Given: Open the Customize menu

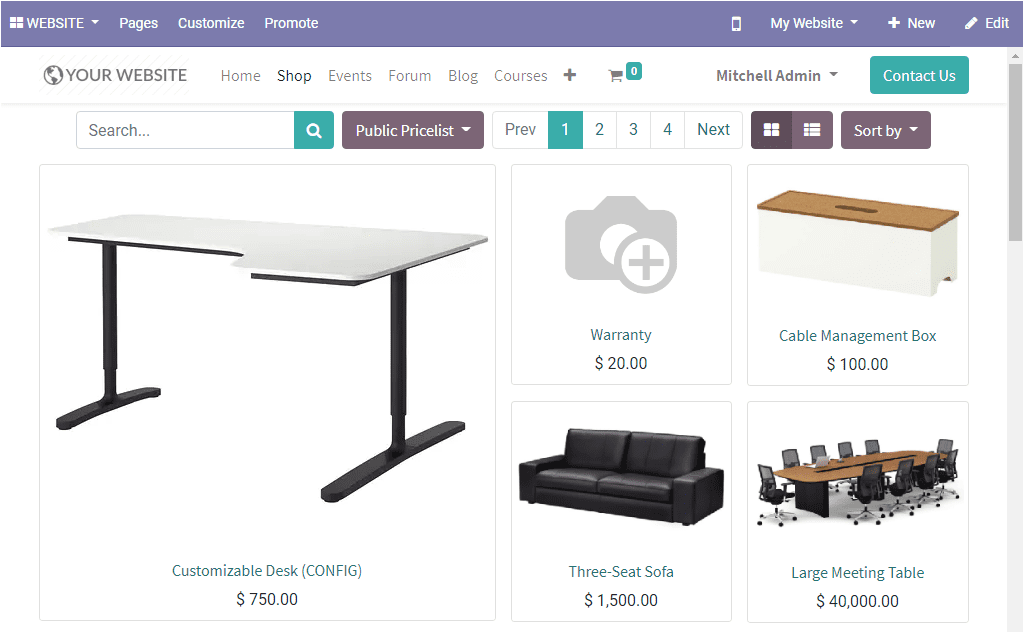Looking at the screenshot, I should click(211, 24).
